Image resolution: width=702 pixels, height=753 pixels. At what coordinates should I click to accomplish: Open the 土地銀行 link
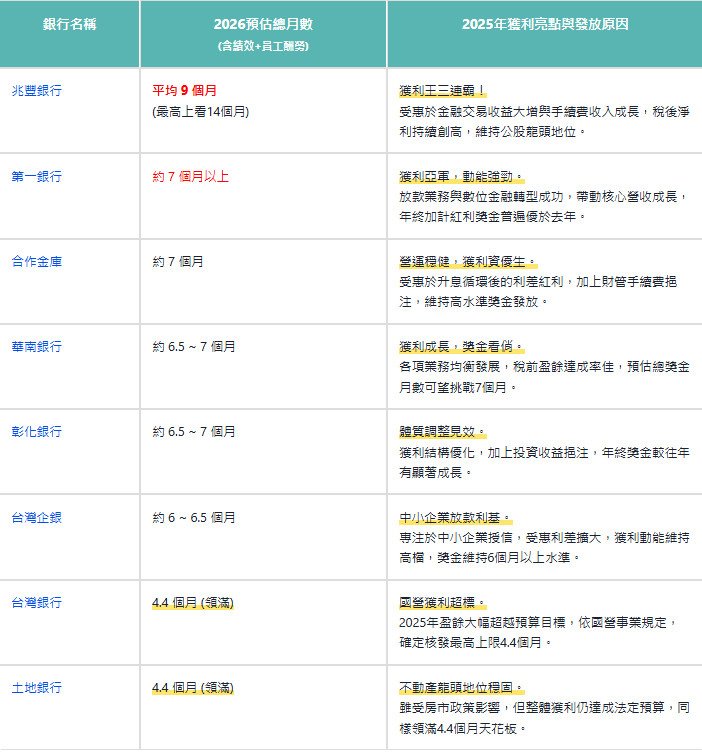(37, 687)
